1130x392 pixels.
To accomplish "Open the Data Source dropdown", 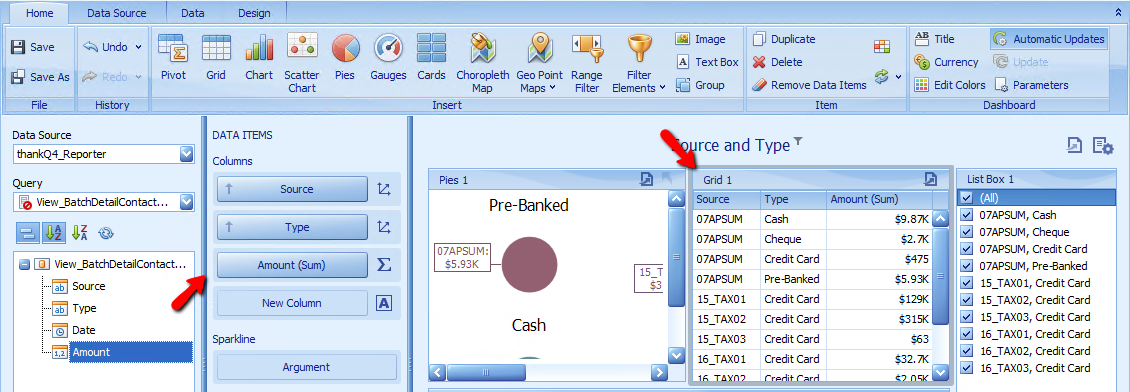I will 187,153.
